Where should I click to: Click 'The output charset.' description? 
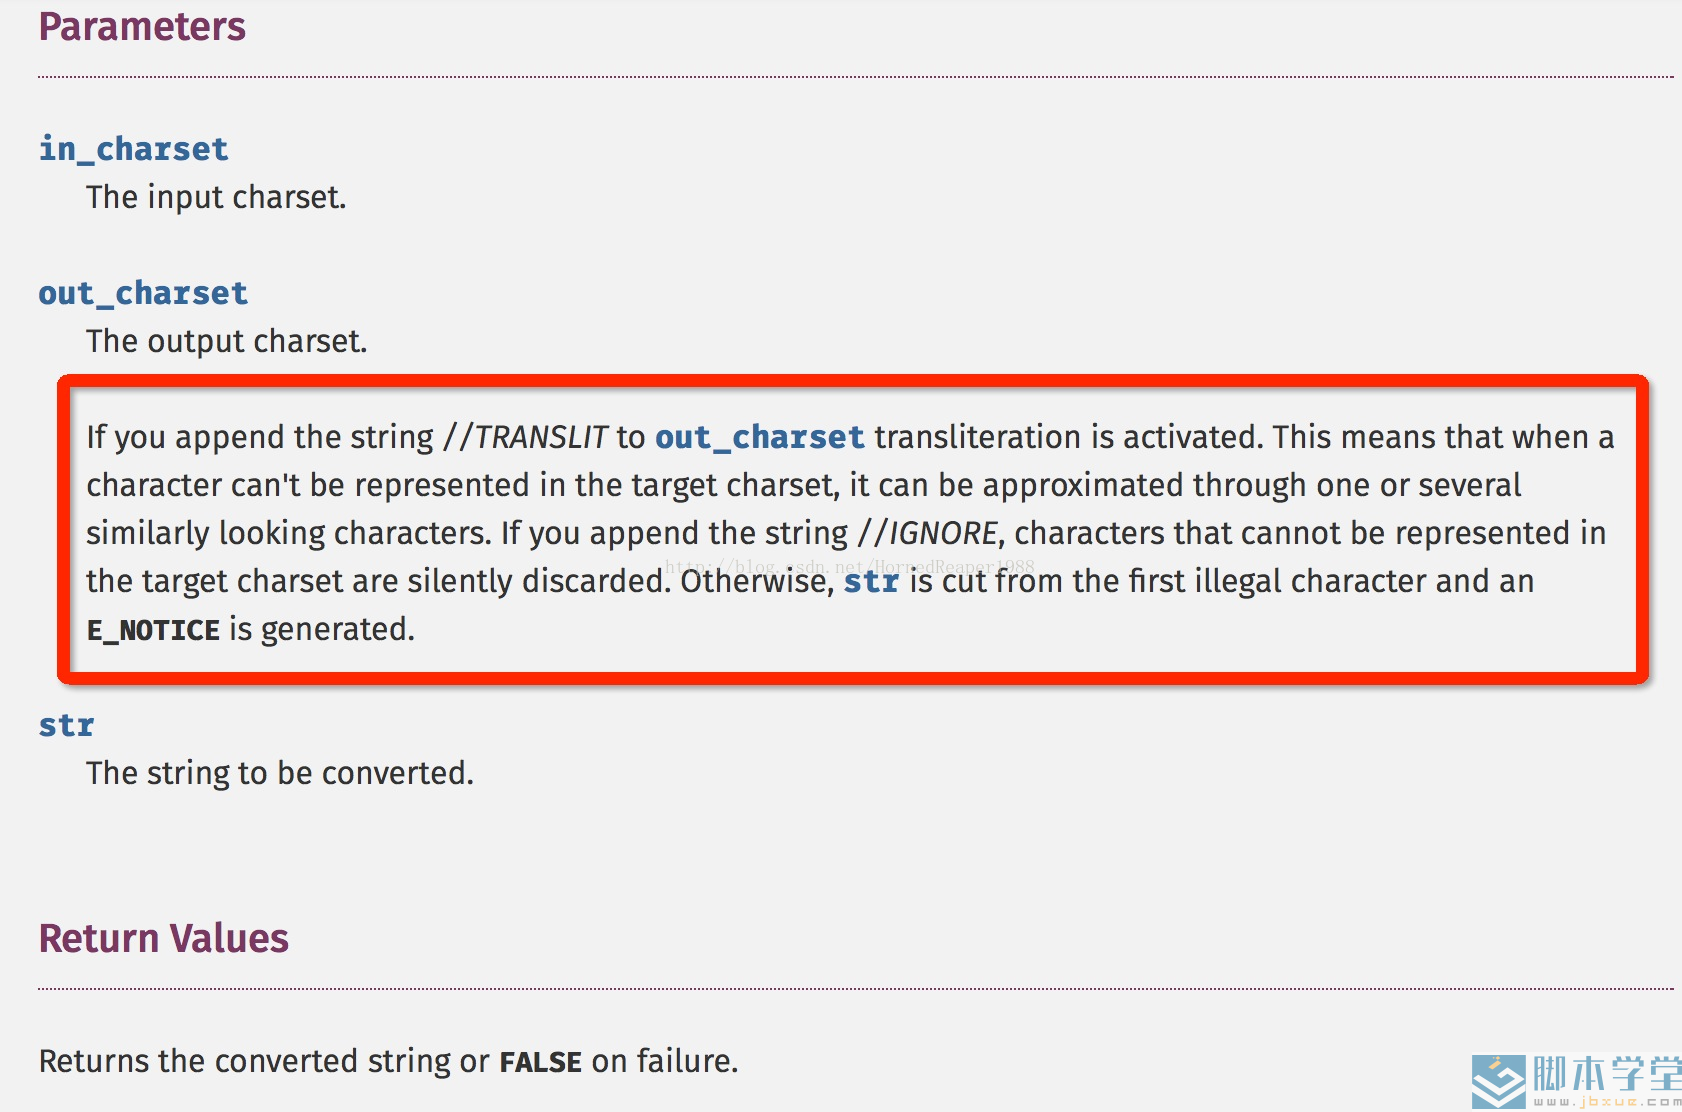(227, 341)
